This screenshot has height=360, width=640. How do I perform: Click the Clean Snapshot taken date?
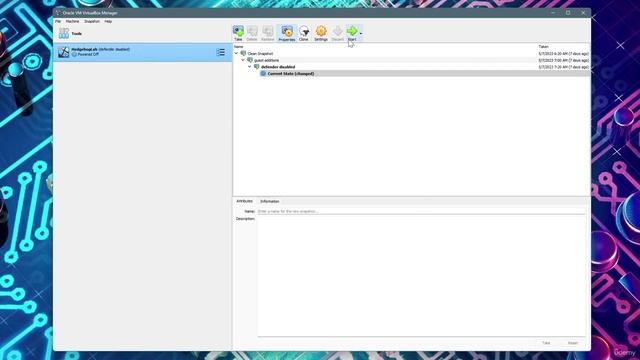563,53
